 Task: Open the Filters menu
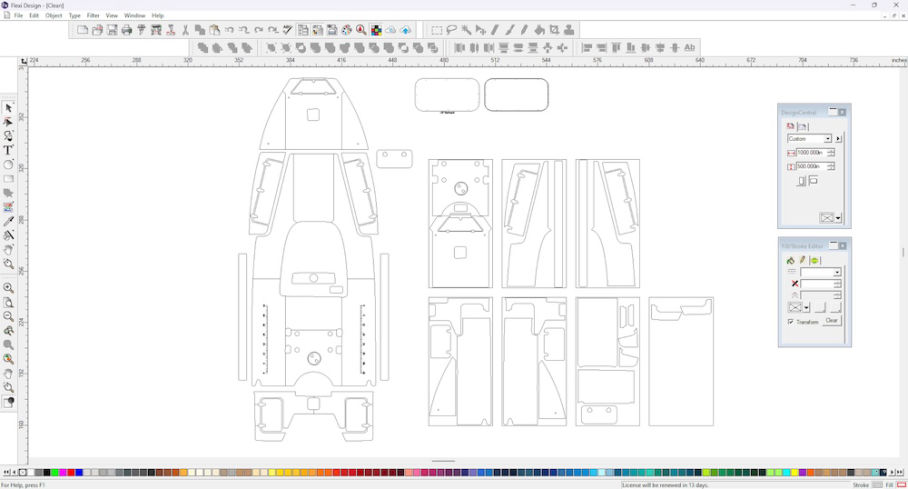(x=93, y=16)
